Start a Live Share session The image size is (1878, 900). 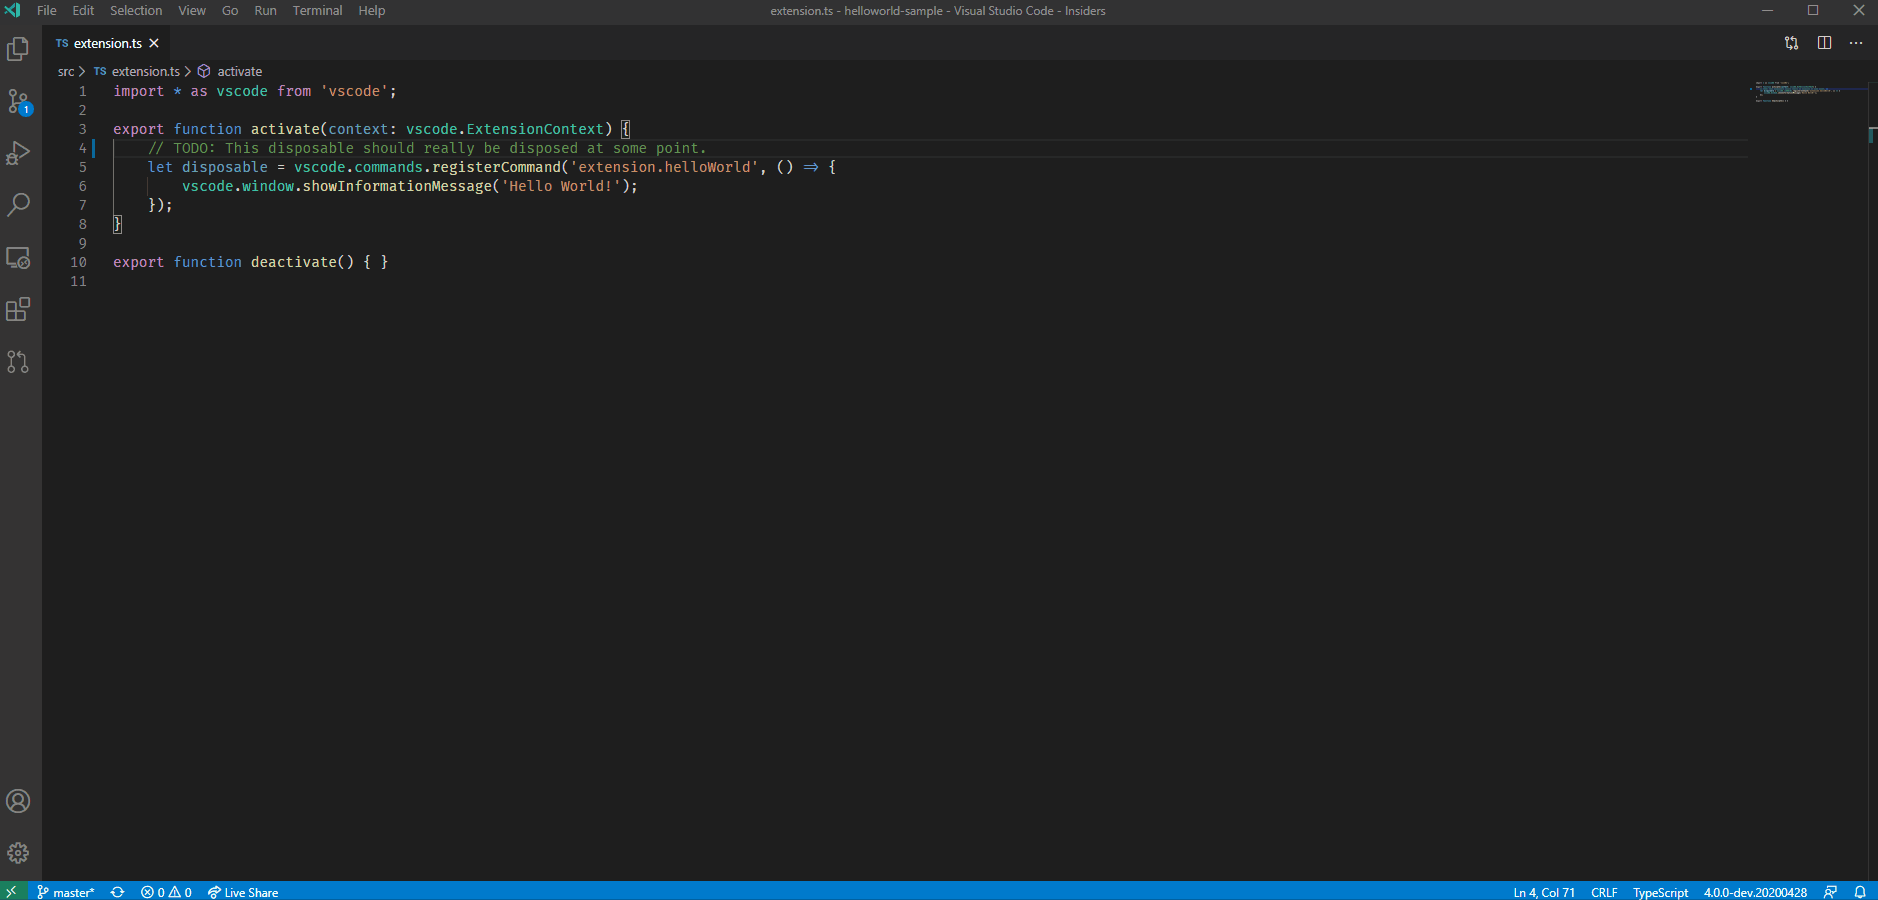243,892
